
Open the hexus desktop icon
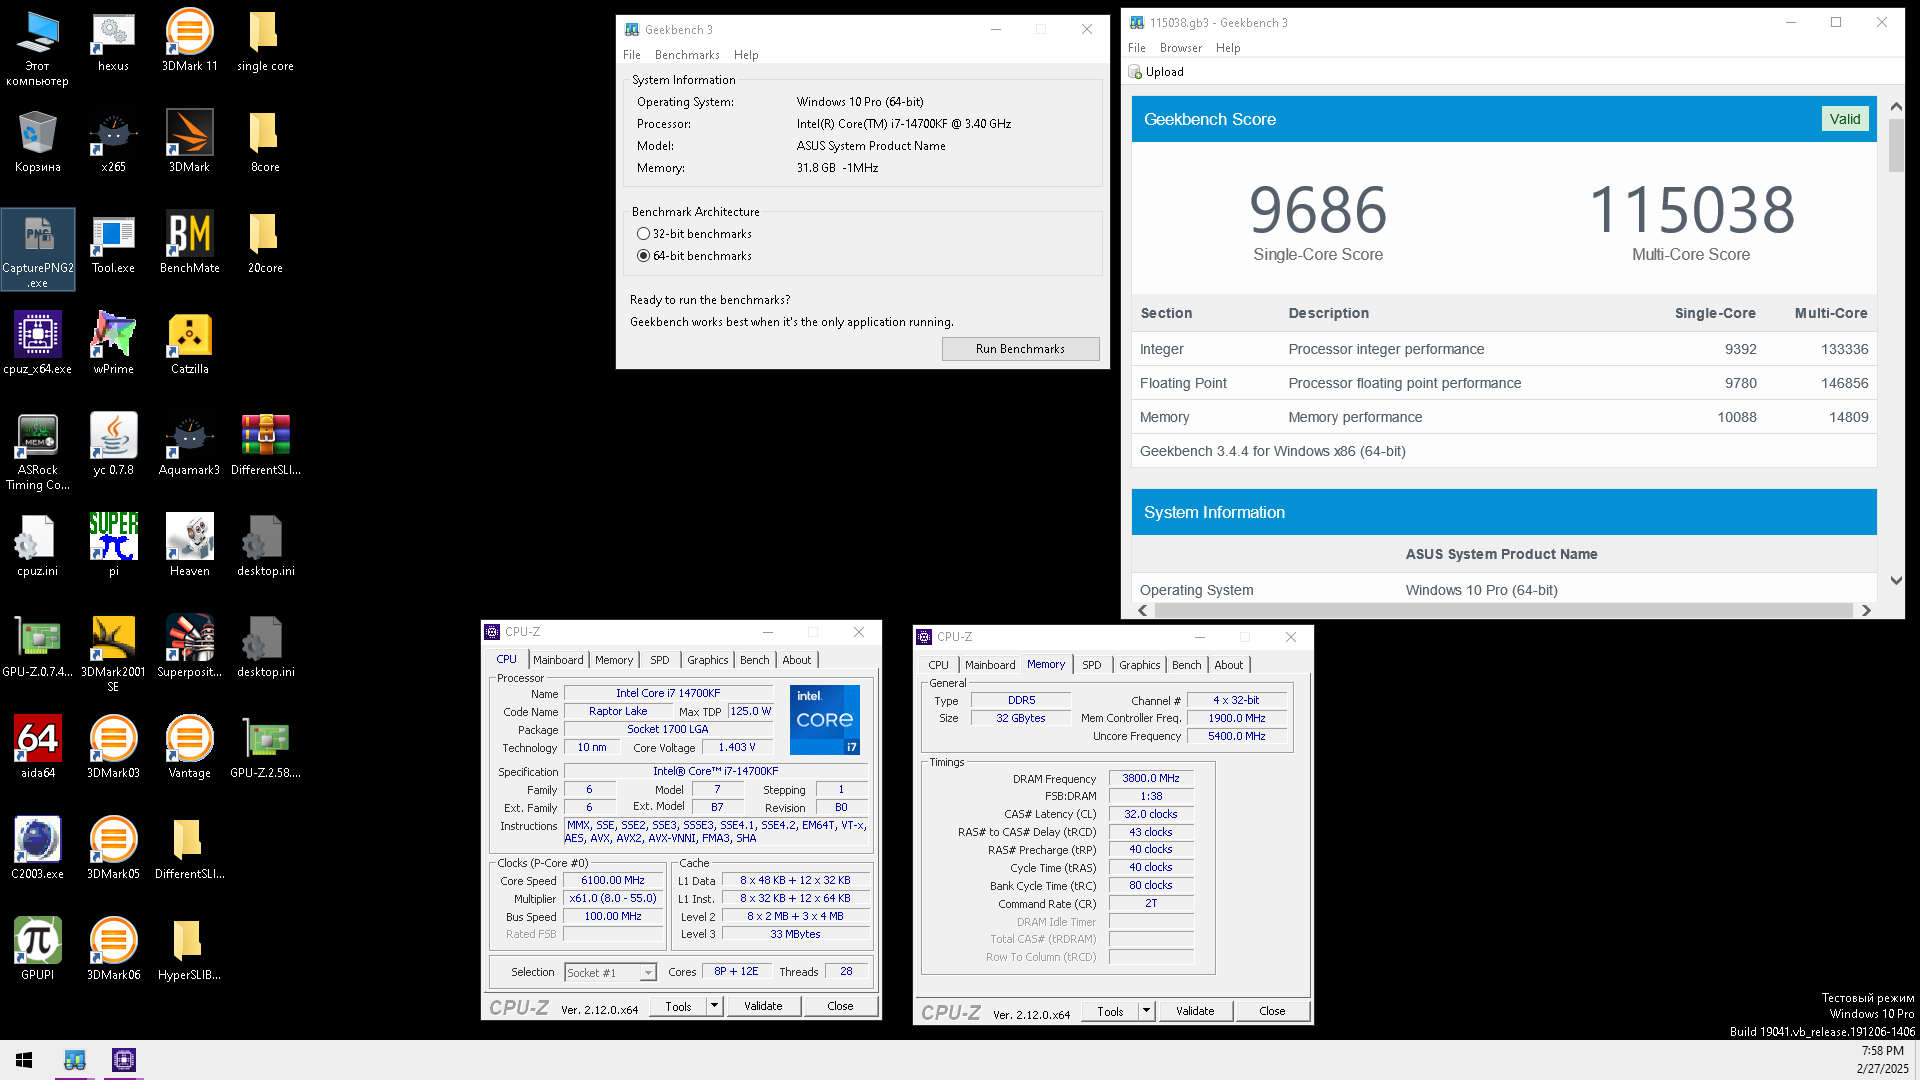point(113,41)
